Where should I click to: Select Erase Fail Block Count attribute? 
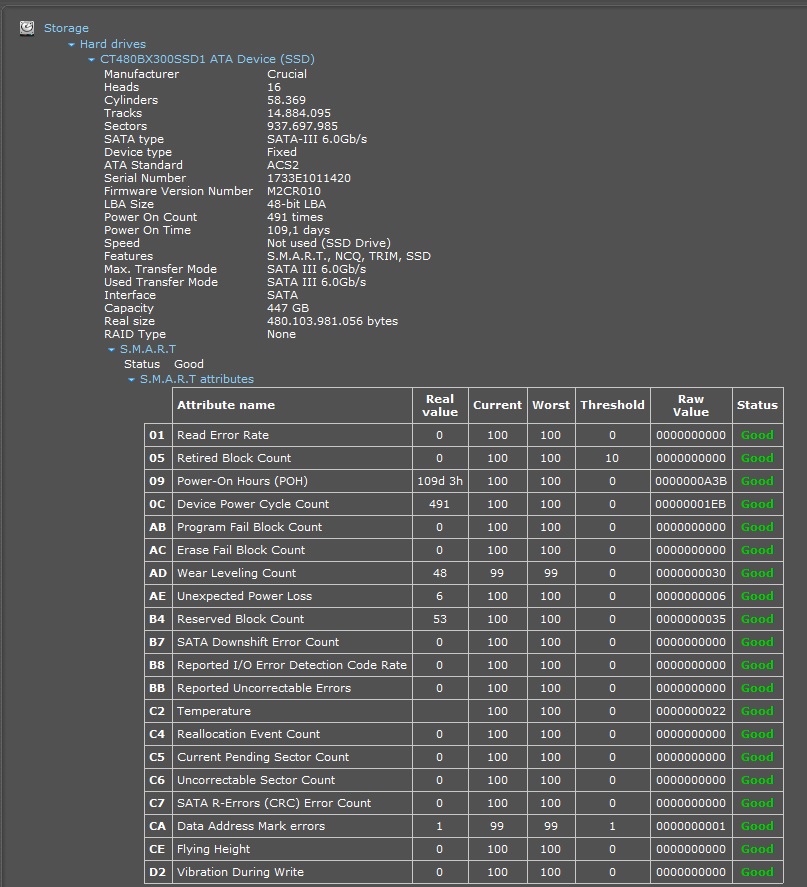pyautogui.click(x=241, y=550)
